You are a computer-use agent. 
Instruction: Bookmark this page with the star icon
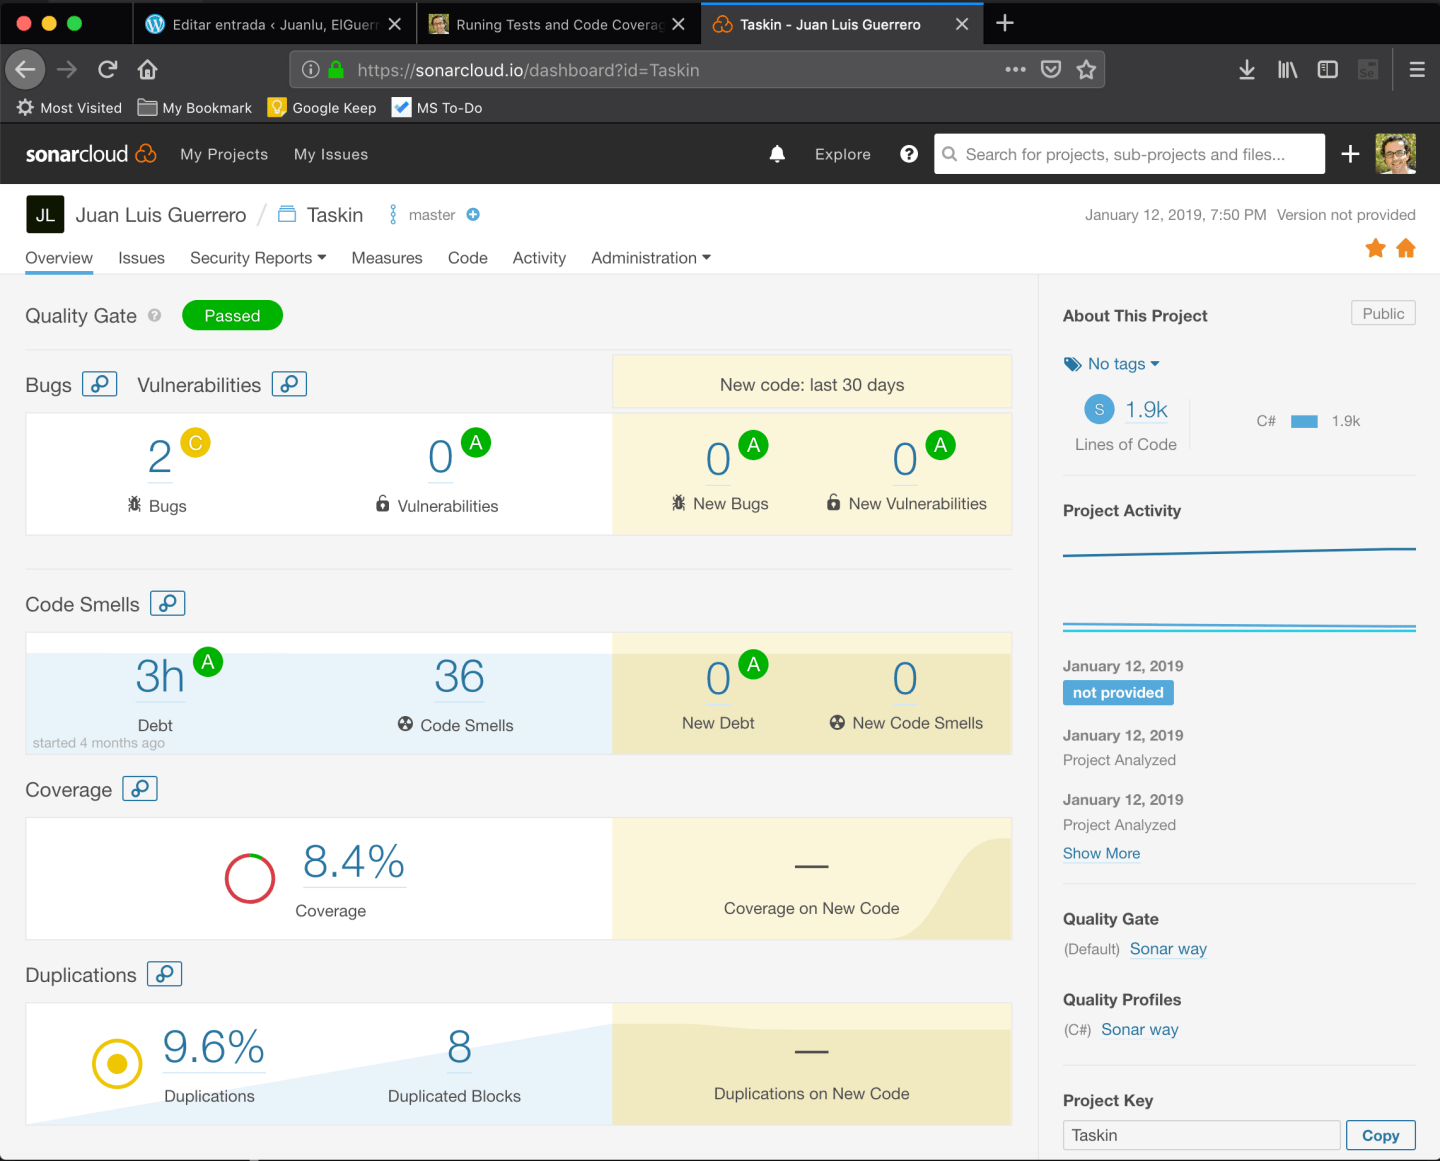1086,70
